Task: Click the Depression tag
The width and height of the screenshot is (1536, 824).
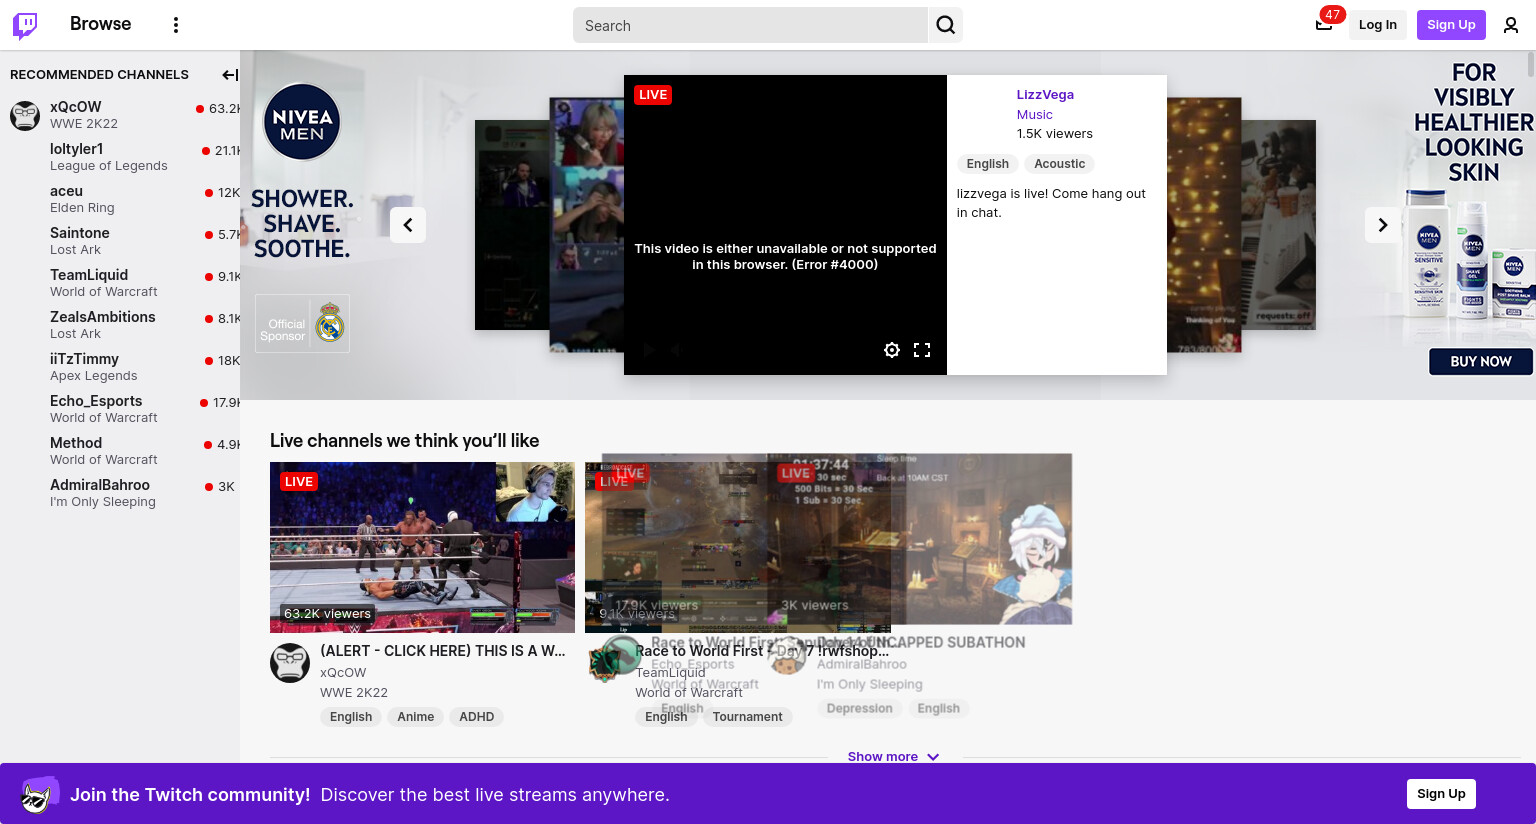Action: [x=859, y=709]
